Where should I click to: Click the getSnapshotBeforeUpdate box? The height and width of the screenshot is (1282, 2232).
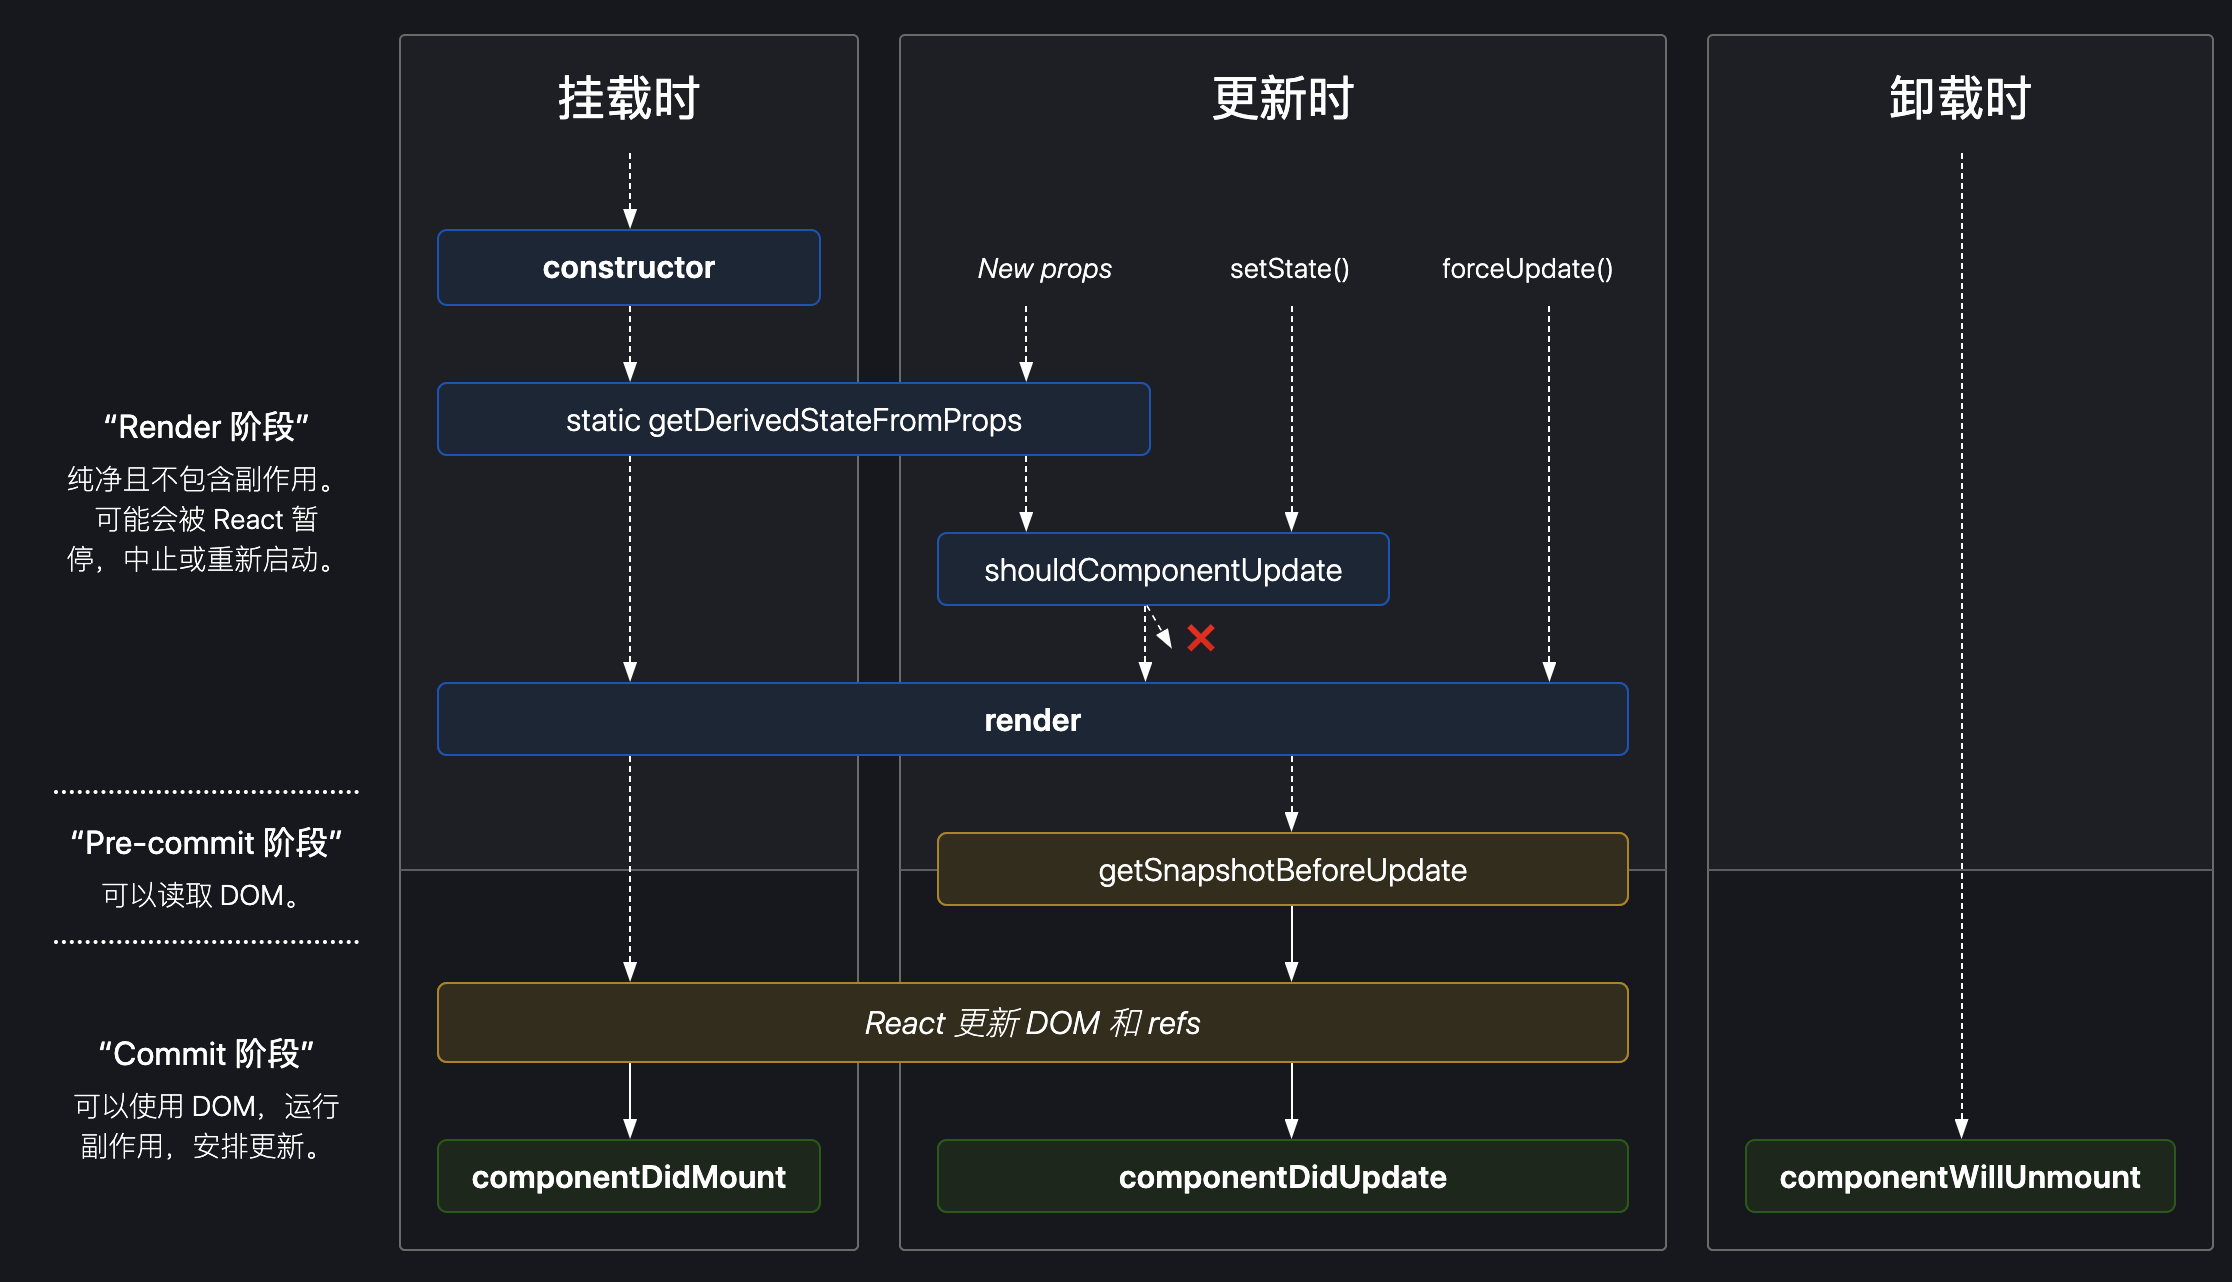[1282, 869]
